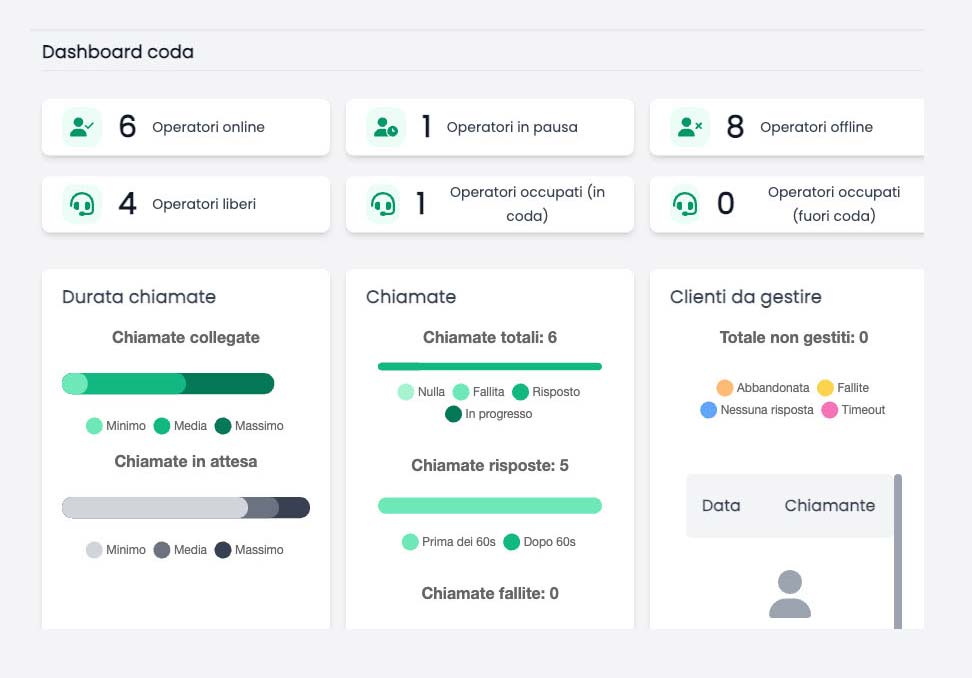This screenshot has width=972, height=678.
Task: Click the Operatori occupati (fuori coda) label
Action: [834, 204]
